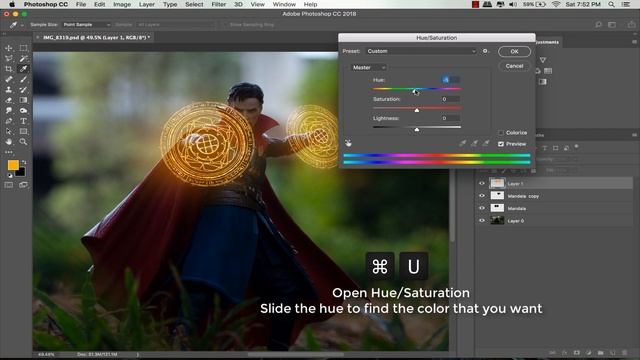Change the screen mode
Image resolution: width=640 pixels, height=360 pixels.
(x=23, y=185)
